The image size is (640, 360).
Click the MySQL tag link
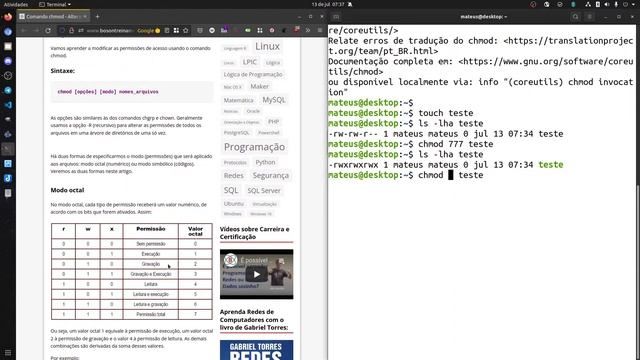tap(274, 100)
